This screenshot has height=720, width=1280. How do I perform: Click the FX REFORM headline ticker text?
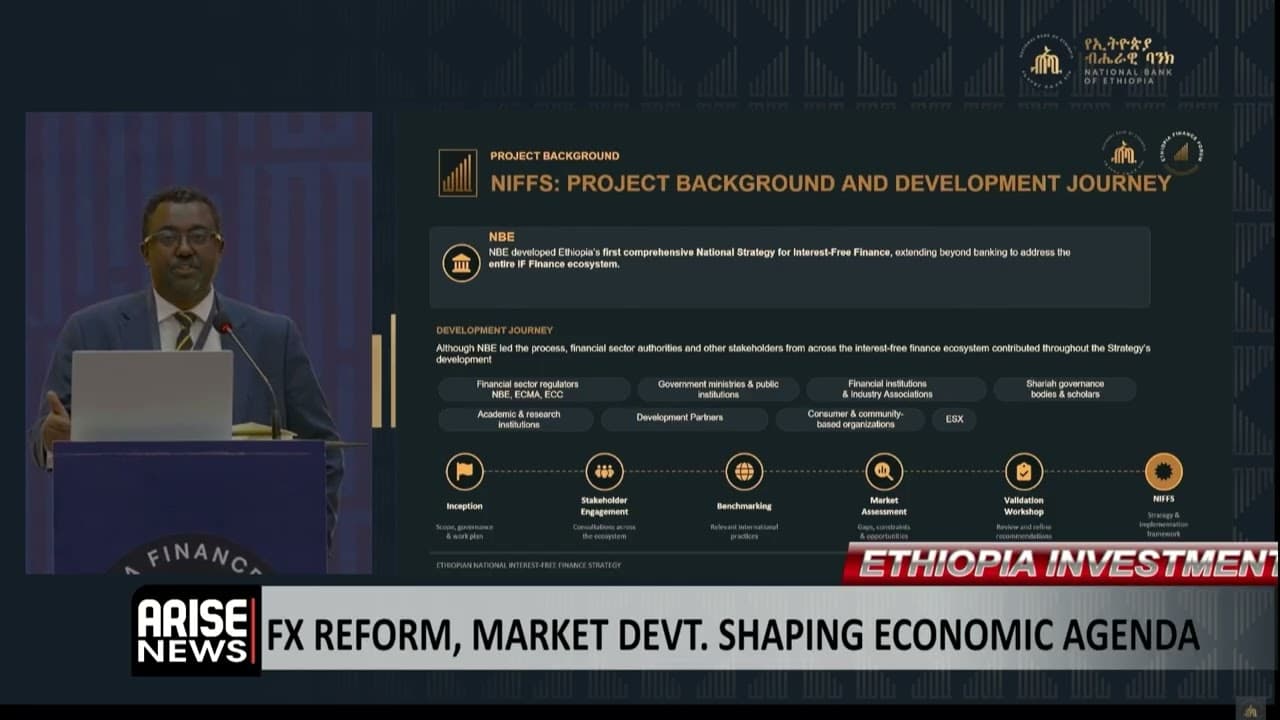coord(732,635)
